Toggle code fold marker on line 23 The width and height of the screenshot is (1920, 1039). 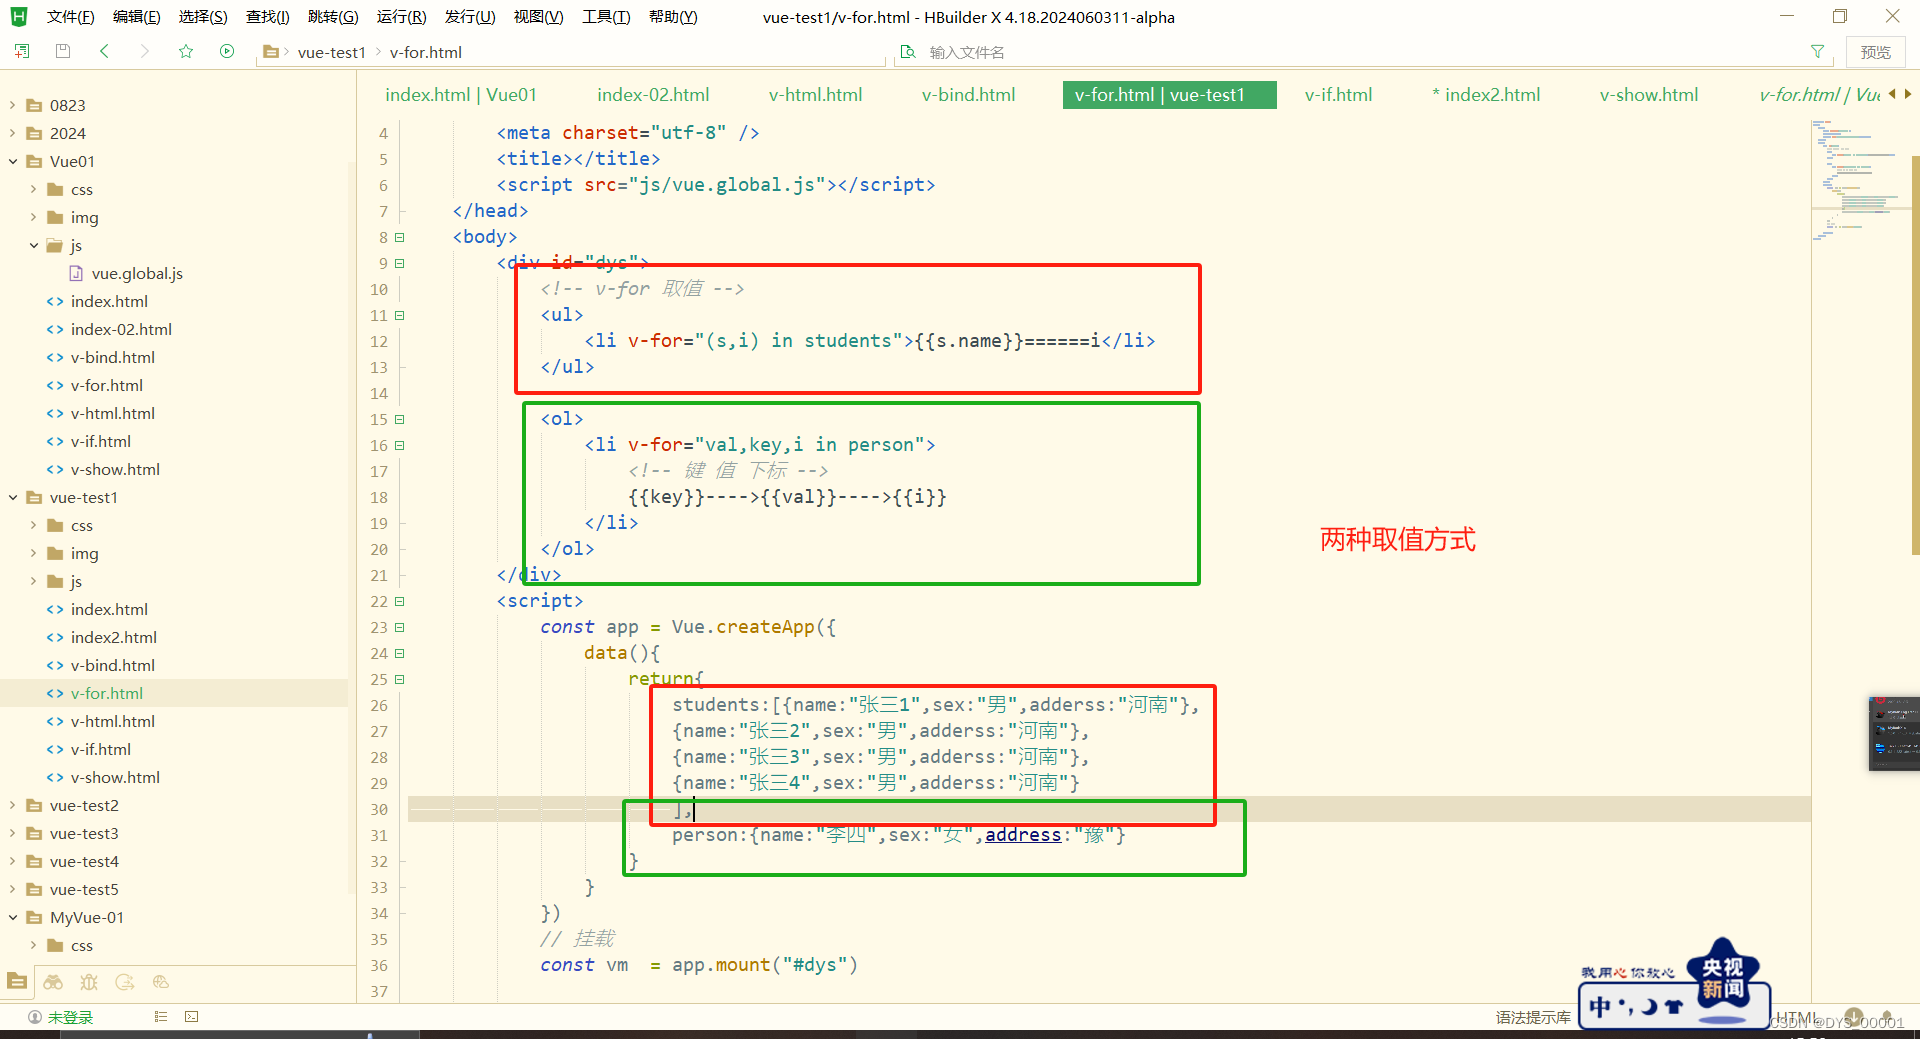[400, 627]
